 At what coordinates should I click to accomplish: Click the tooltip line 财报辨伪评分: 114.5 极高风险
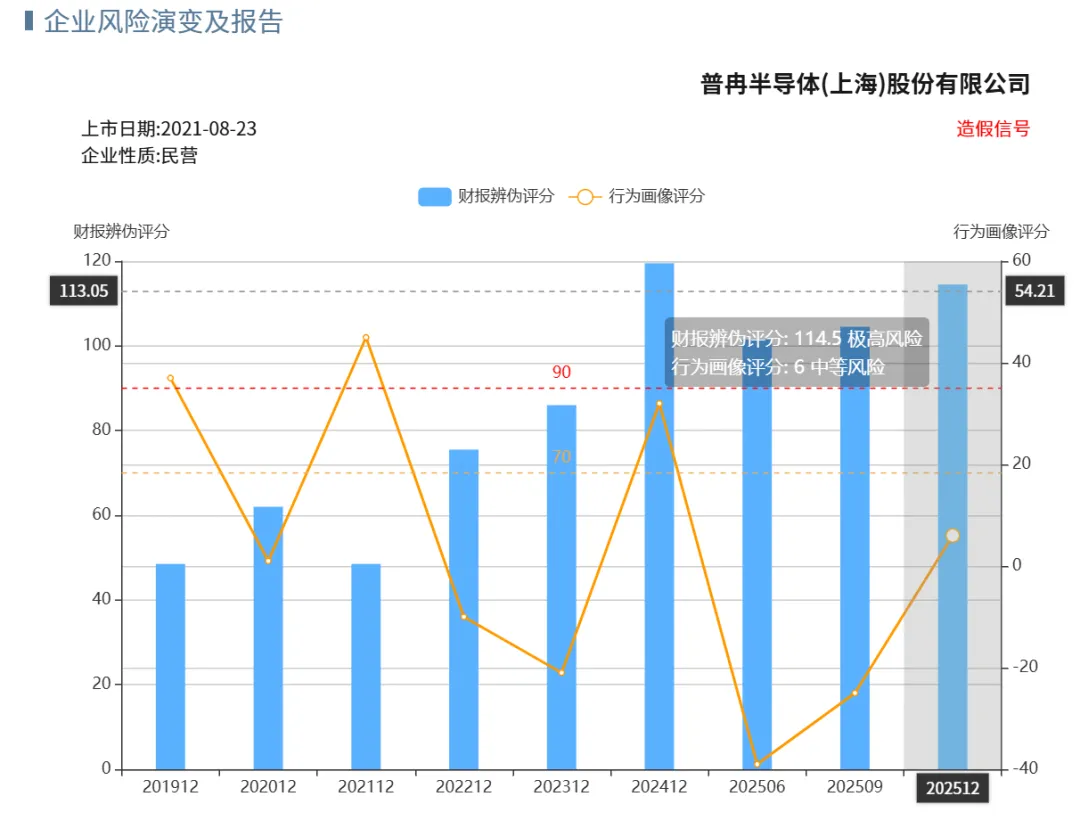(797, 339)
